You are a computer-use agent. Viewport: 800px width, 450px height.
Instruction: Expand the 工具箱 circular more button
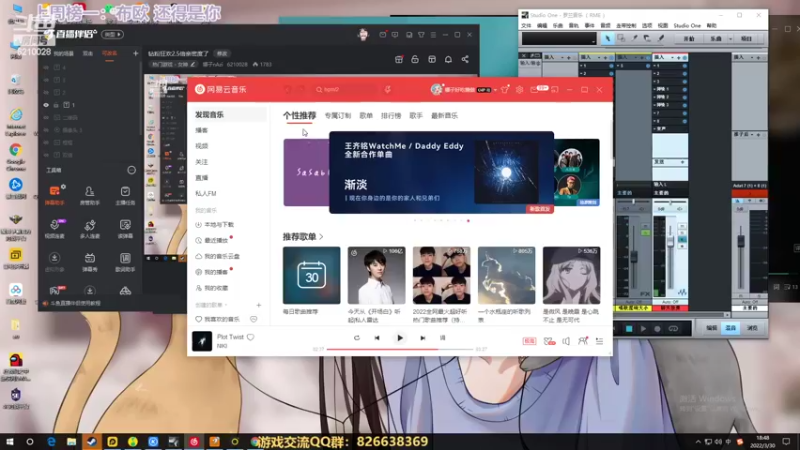[132, 170]
